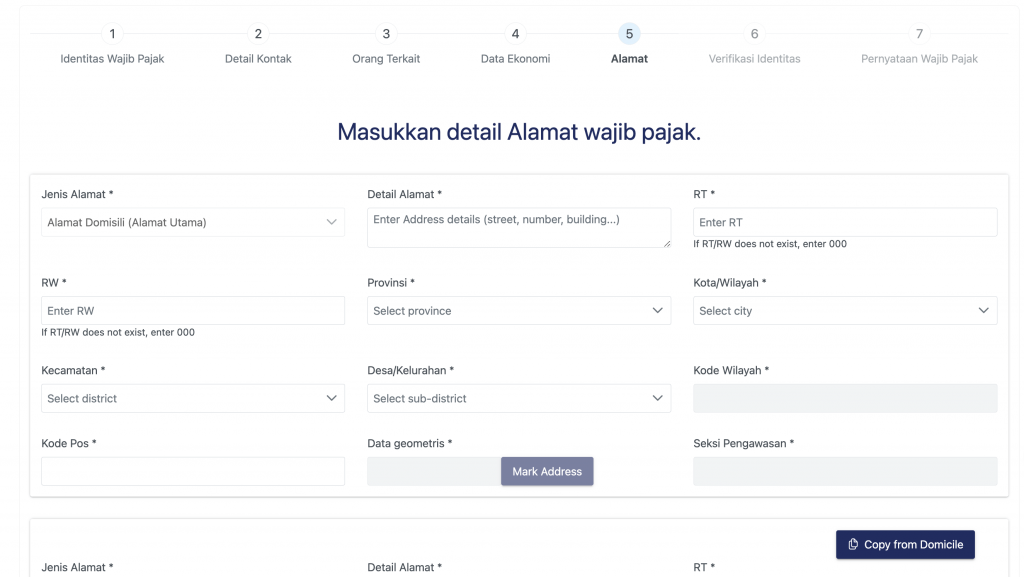The image size is (1024, 577).
Task: Click the Data geometris field
Action: coord(434,471)
